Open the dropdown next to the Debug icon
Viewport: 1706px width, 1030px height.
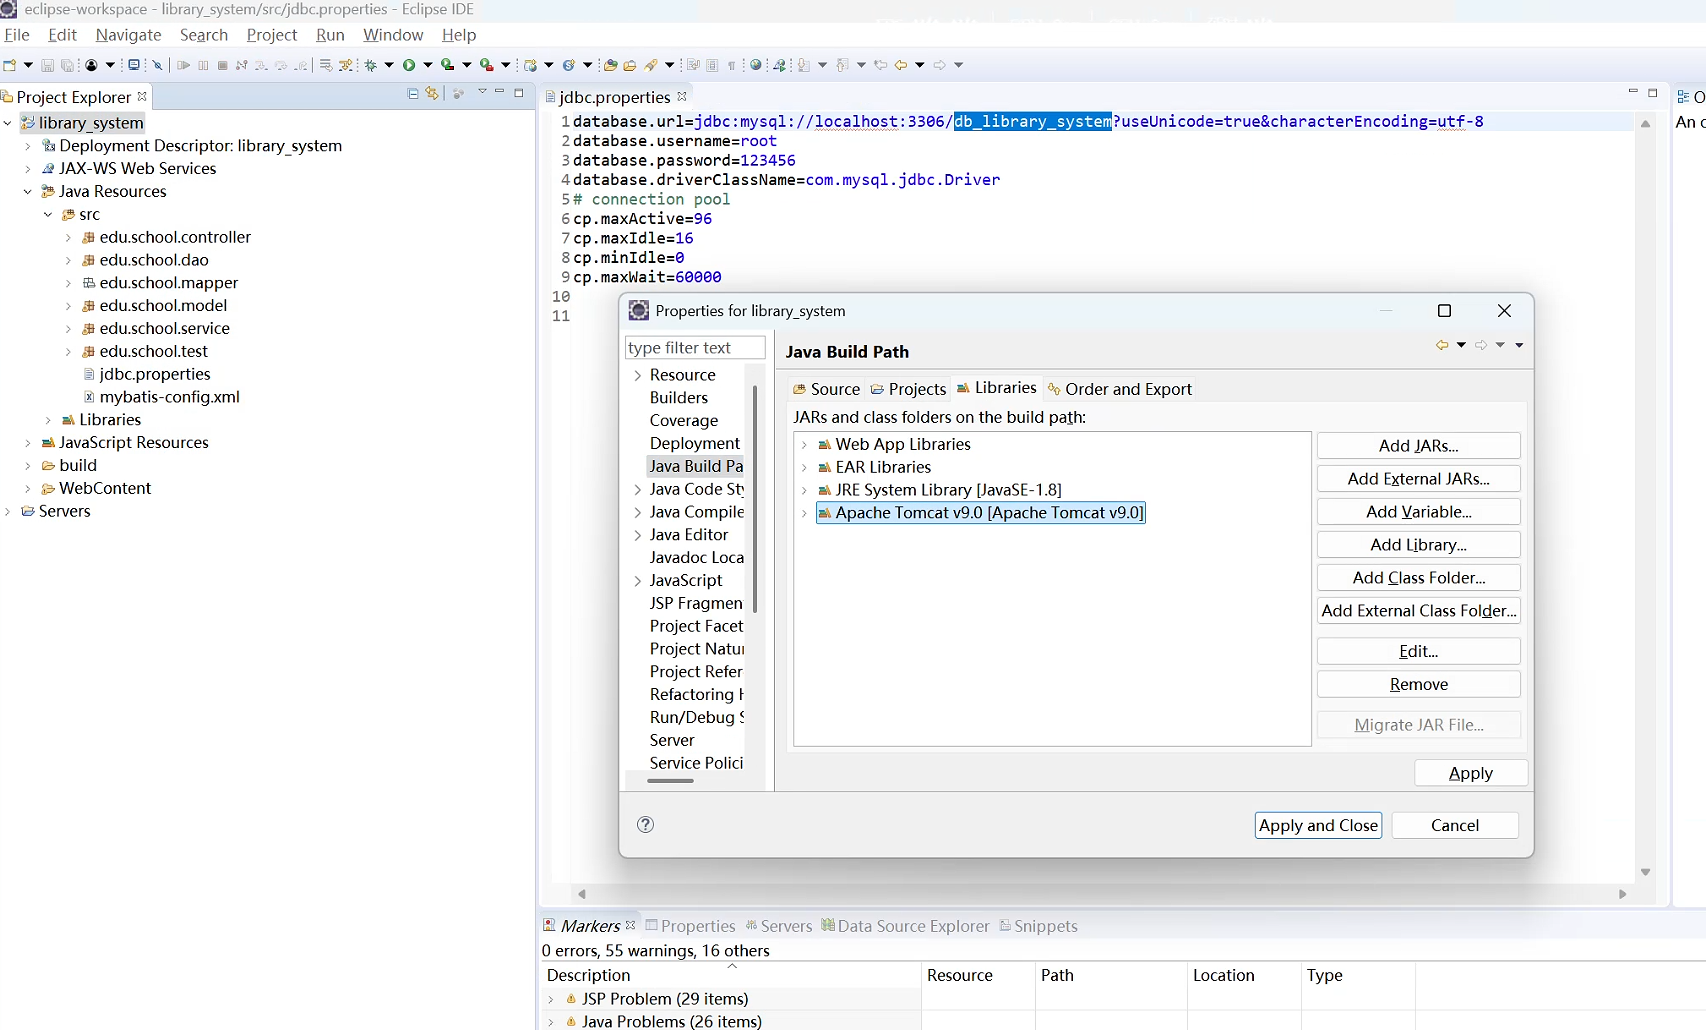click(x=389, y=65)
